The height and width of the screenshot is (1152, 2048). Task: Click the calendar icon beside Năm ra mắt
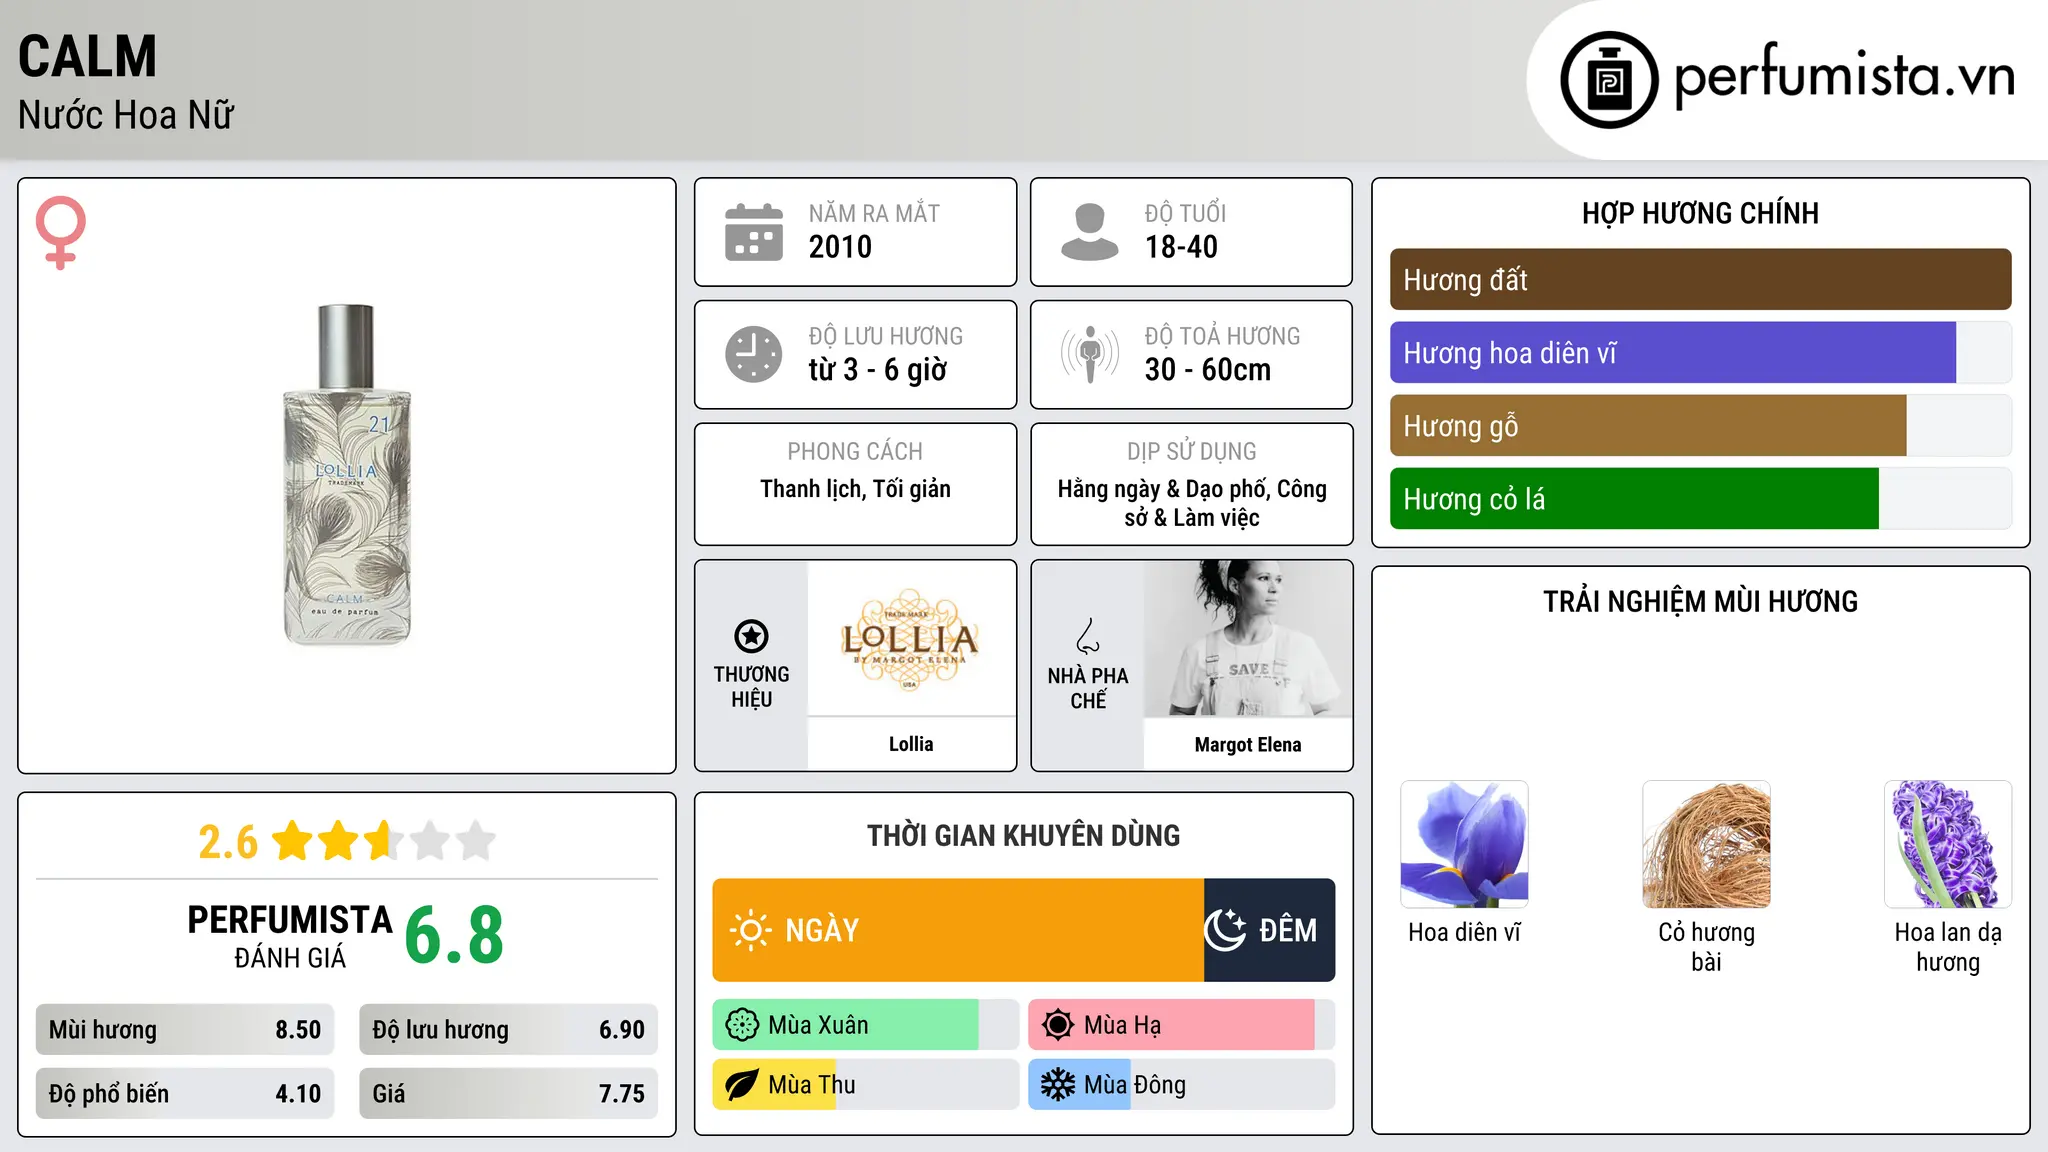coord(754,232)
